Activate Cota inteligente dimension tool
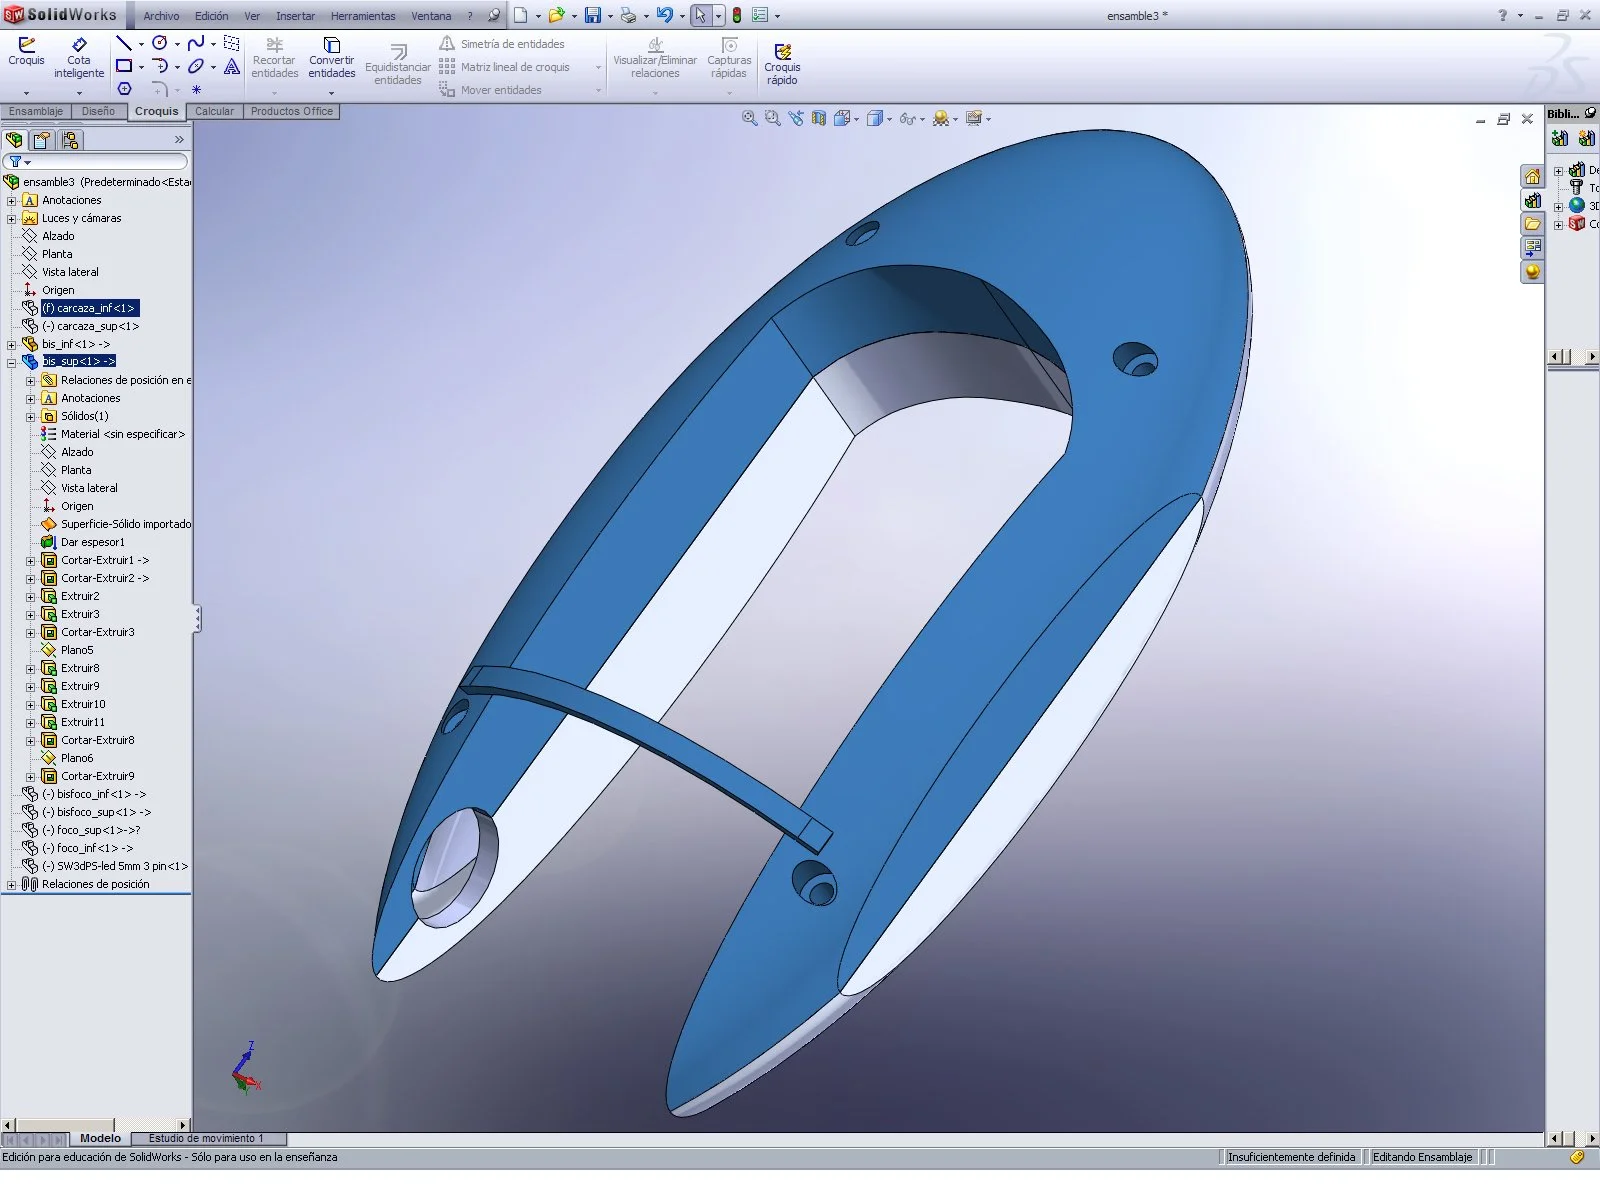 [79, 58]
